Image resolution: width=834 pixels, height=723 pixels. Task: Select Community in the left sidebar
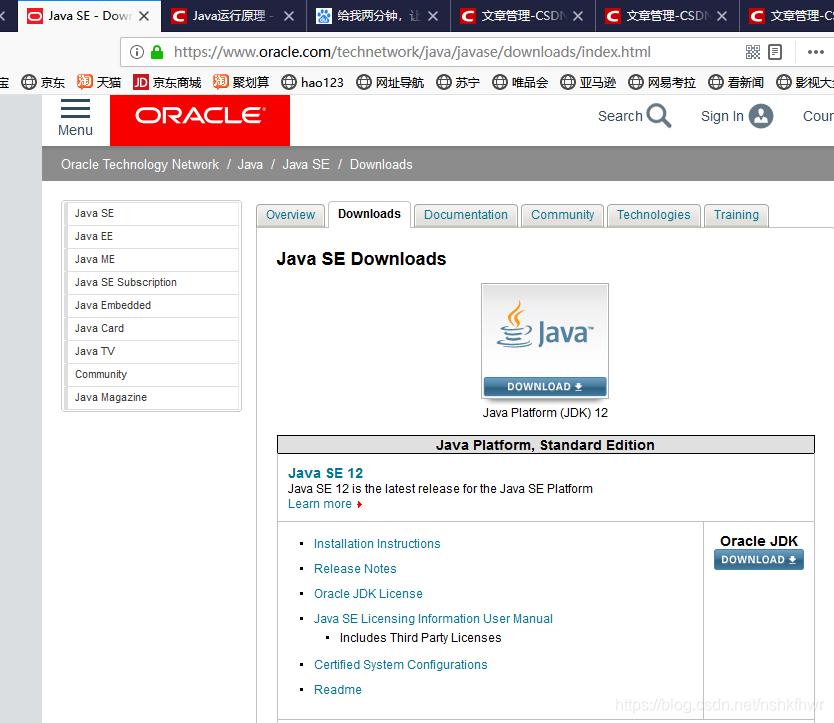tap(152, 375)
